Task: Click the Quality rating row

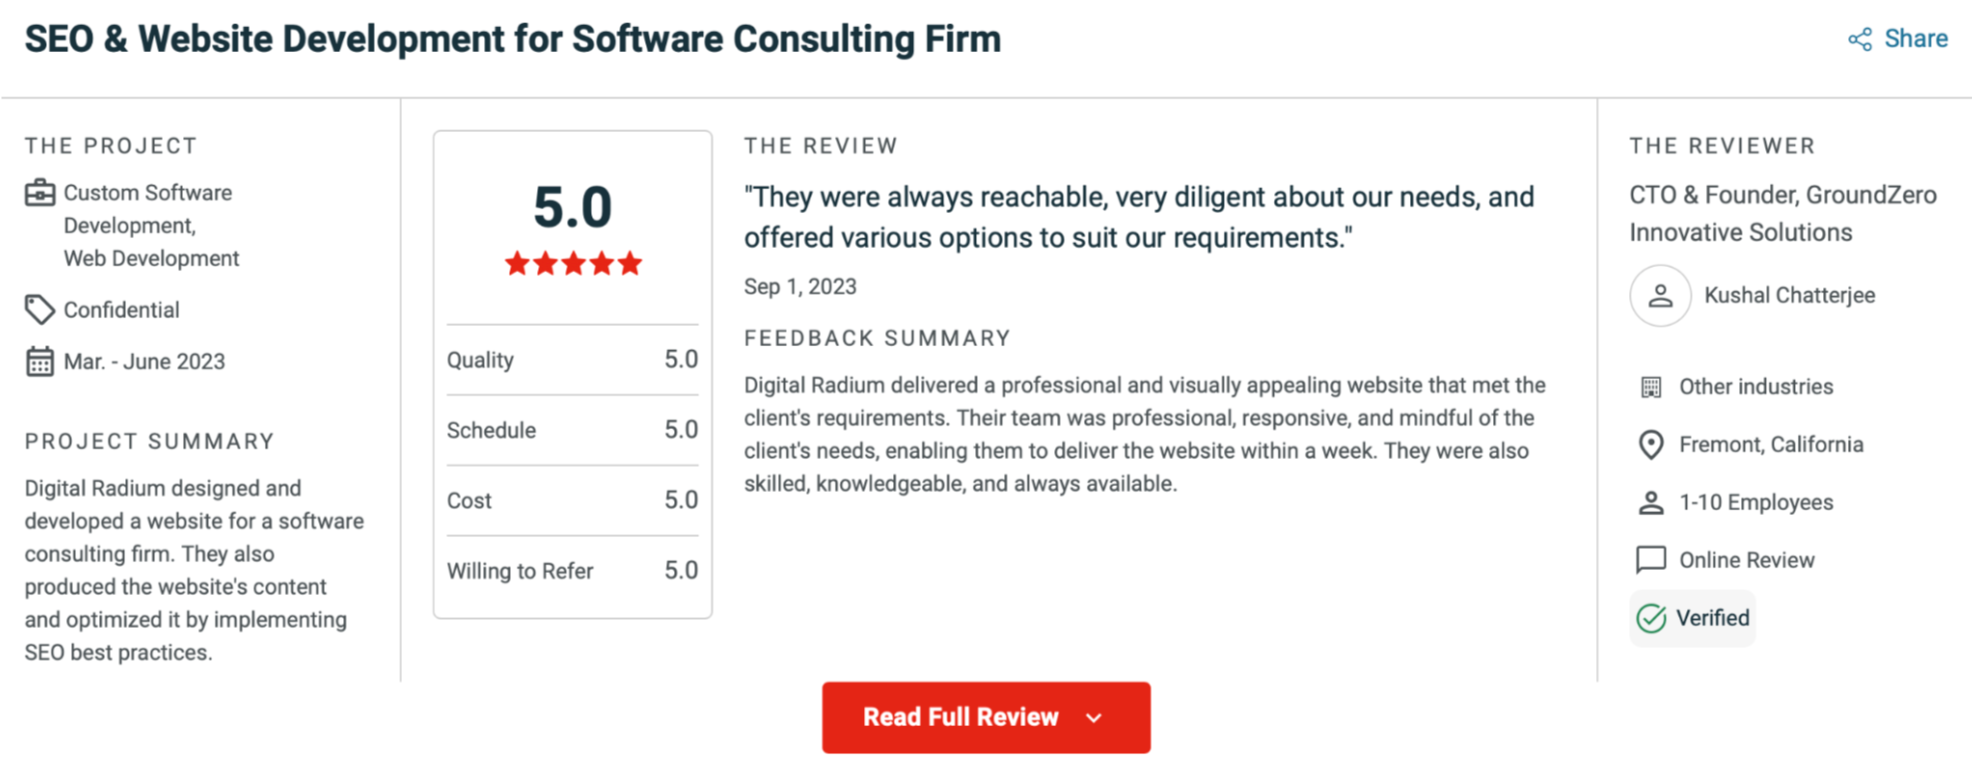Action: (572, 360)
